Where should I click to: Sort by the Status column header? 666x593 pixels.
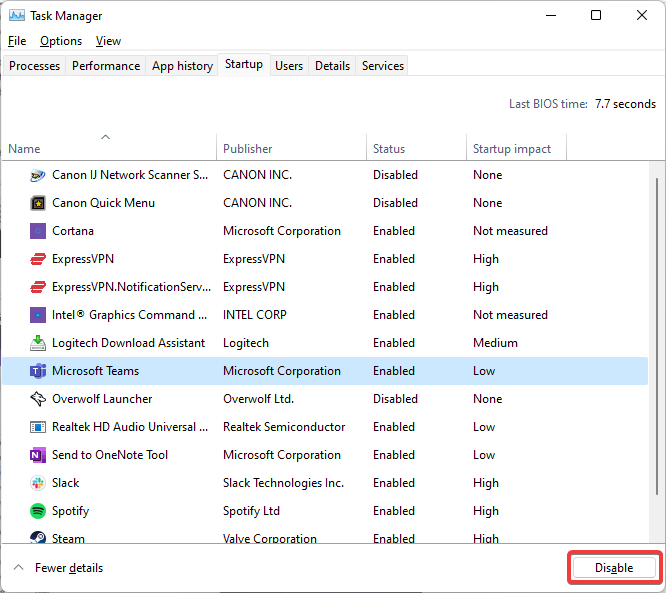(389, 149)
